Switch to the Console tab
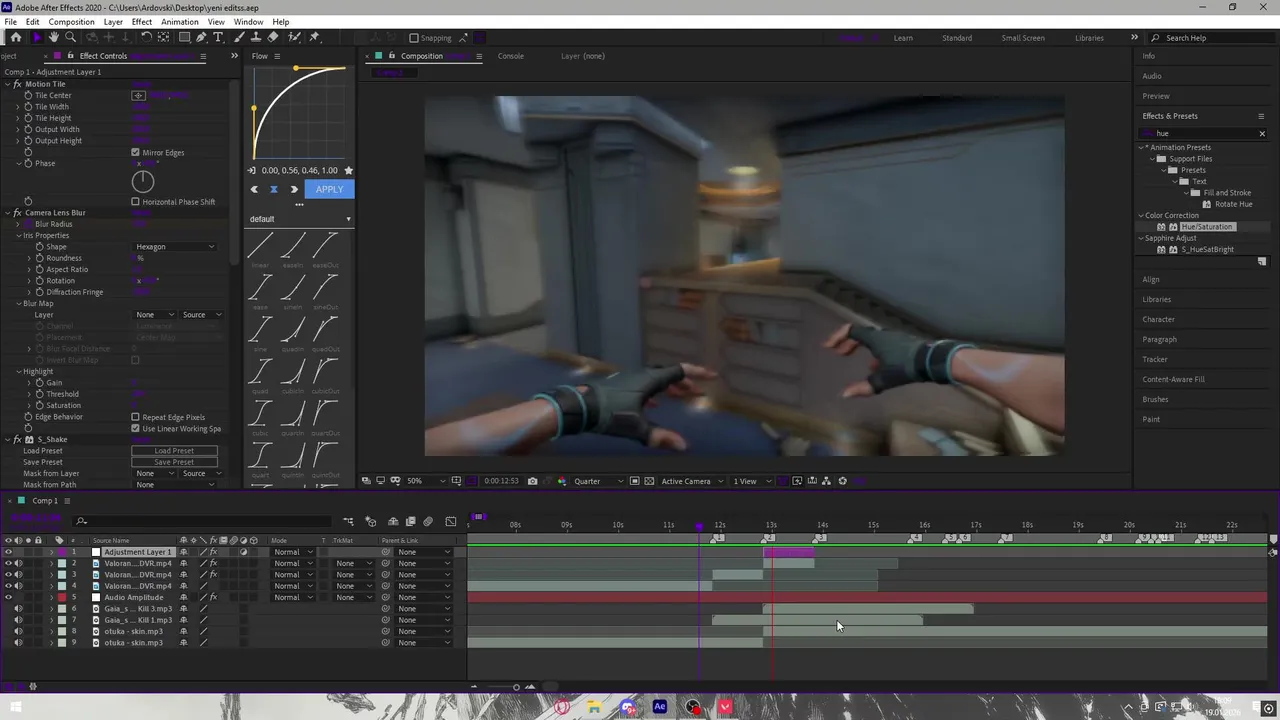 point(510,56)
